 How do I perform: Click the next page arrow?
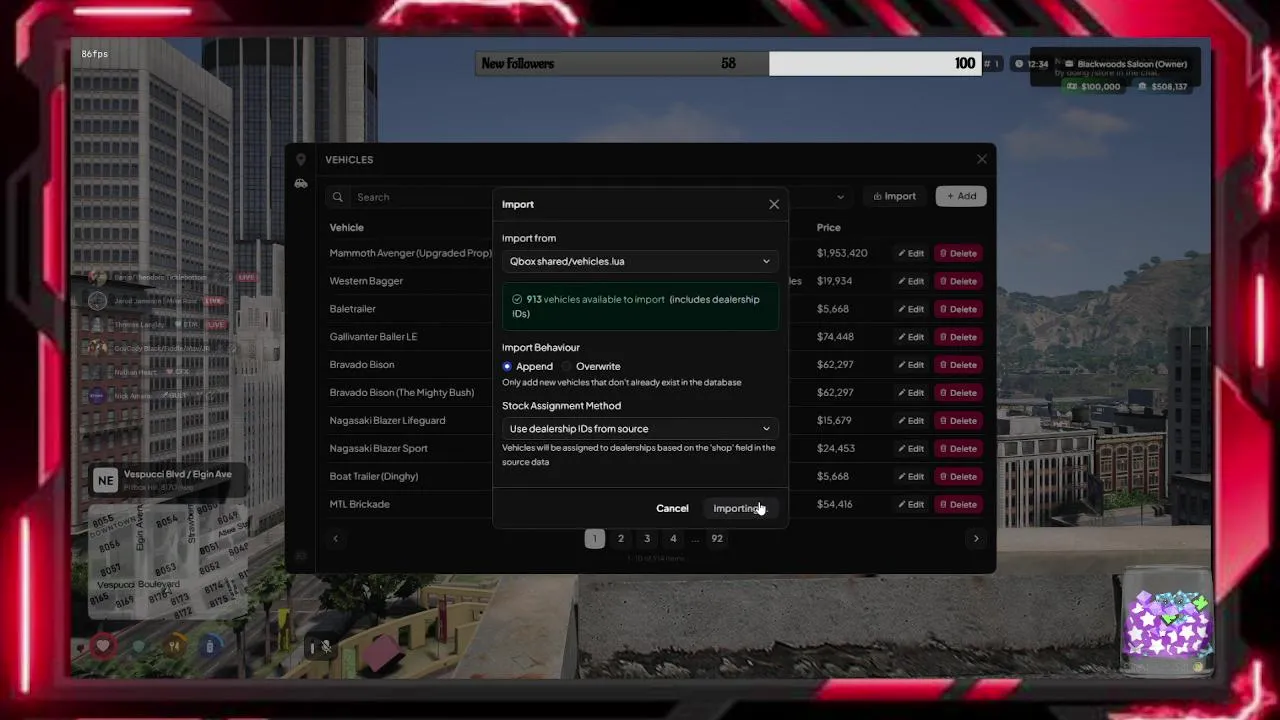coord(976,539)
